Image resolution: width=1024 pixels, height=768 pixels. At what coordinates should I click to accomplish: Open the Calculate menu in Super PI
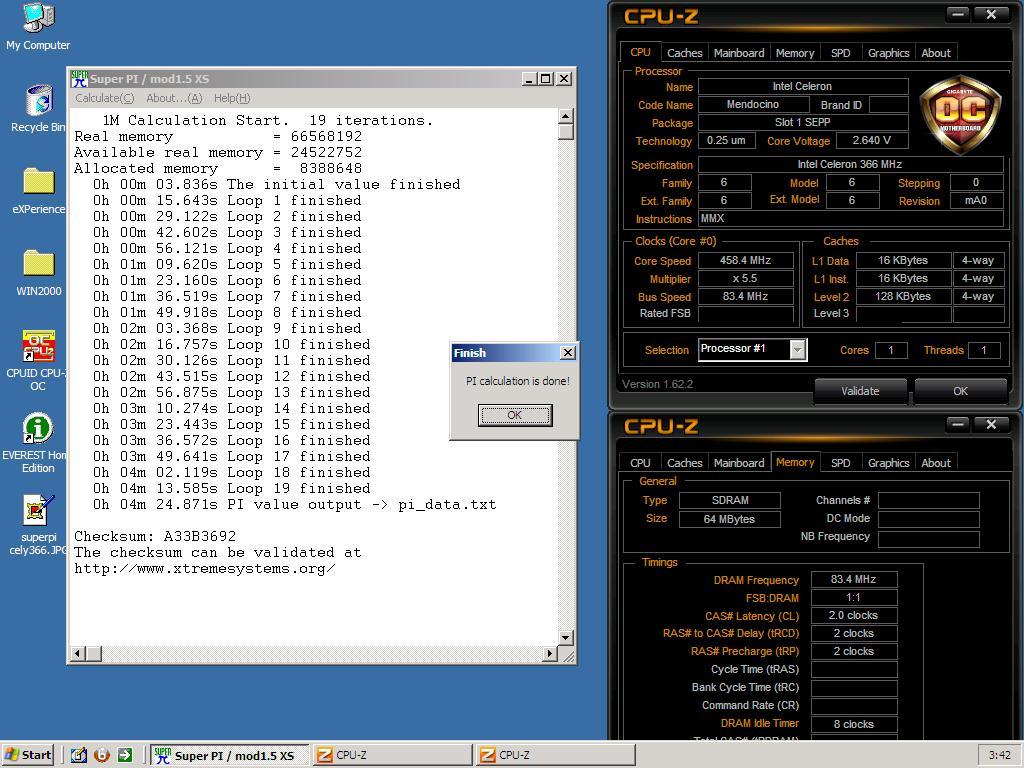tap(104, 98)
